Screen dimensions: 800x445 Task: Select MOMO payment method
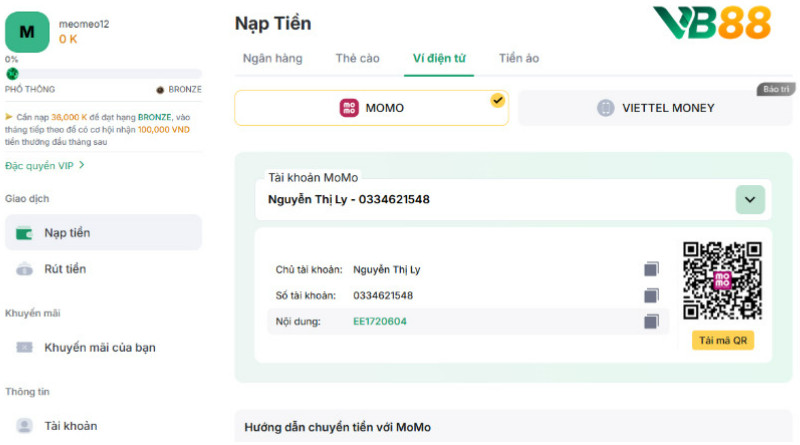(x=371, y=108)
